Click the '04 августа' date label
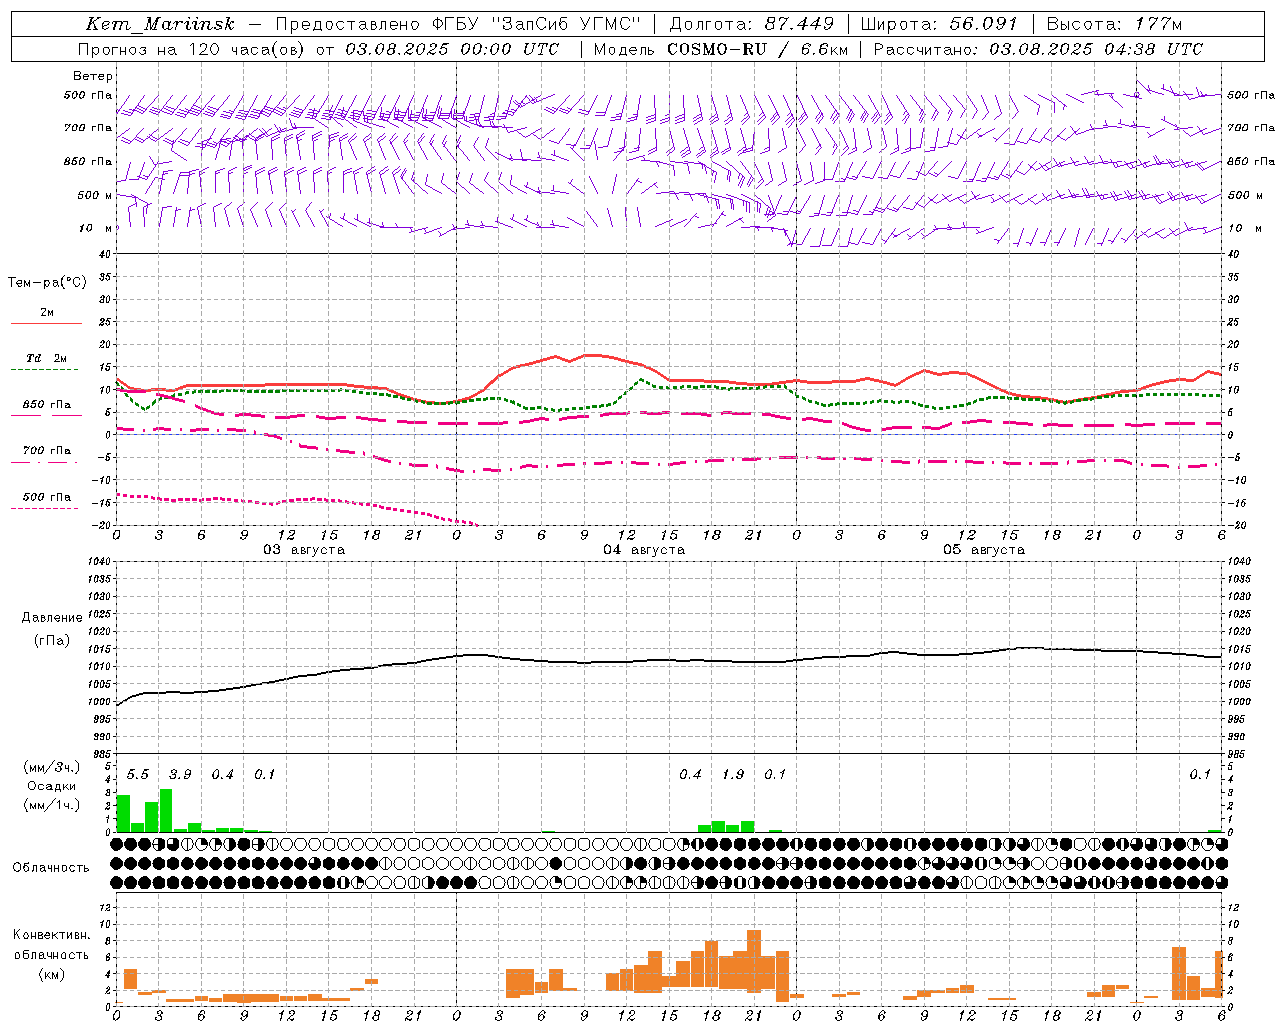 tap(644, 550)
